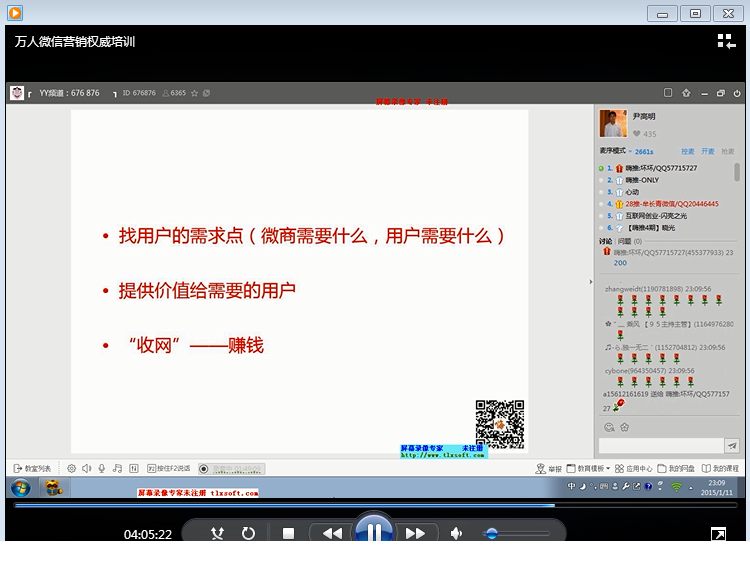Open 我的网盘 cloud drive
Image resolution: width=750 pixels, height=564 pixels.
pyautogui.click(x=676, y=468)
